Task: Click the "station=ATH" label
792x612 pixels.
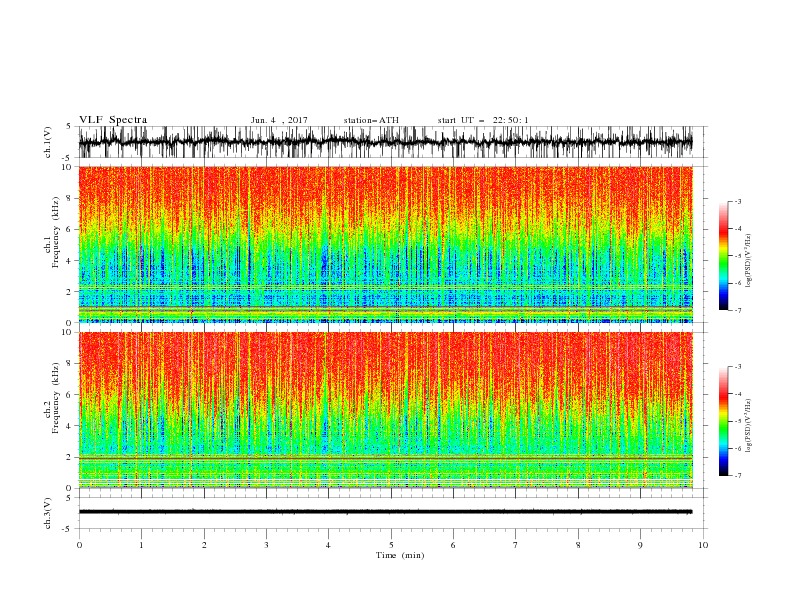Action: tap(371, 120)
